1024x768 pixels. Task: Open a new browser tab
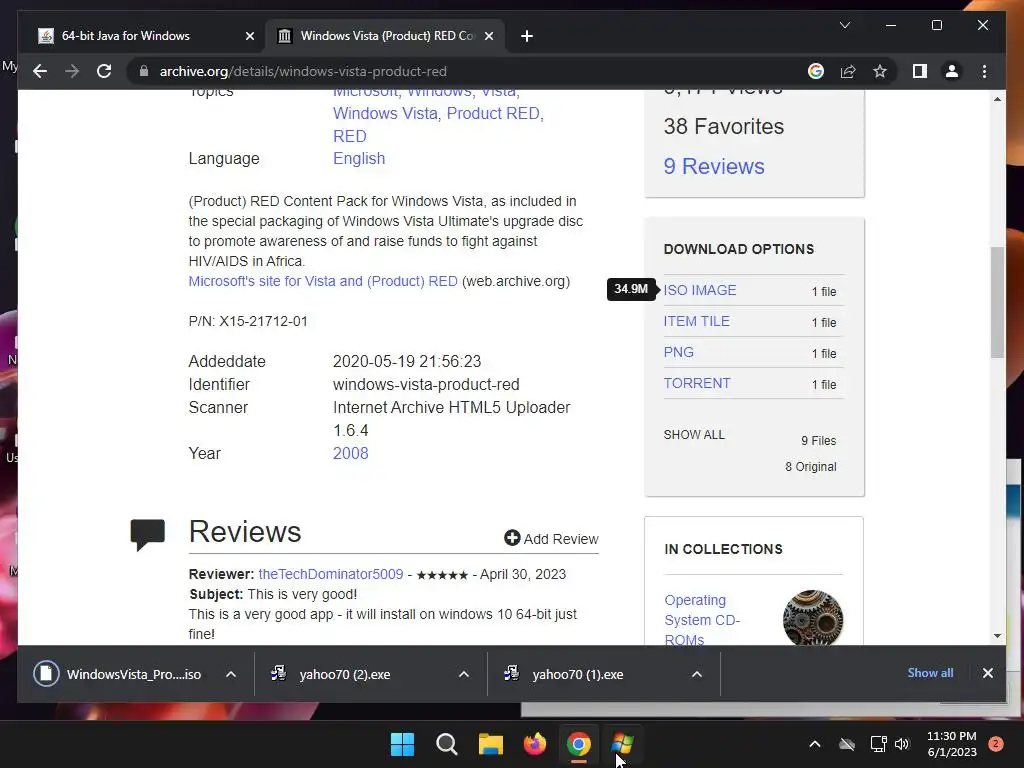click(x=527, y=36)
